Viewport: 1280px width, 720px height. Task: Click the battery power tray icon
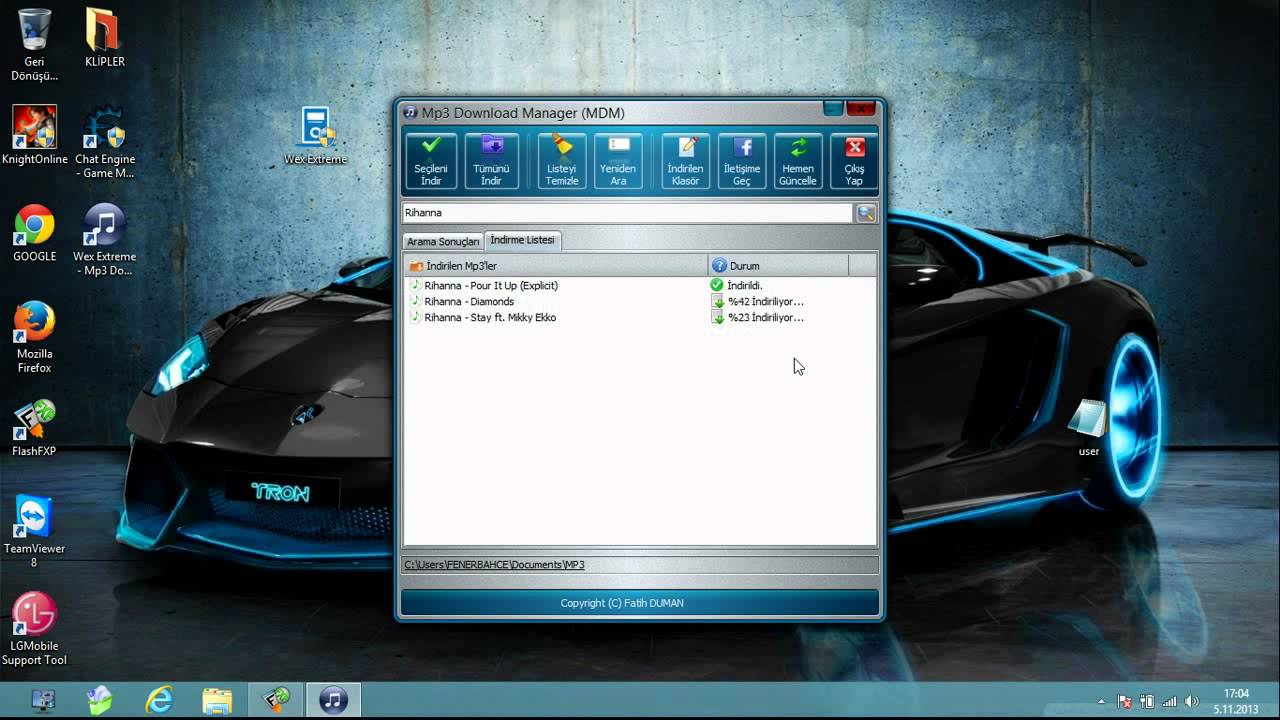pos(1147,702)
